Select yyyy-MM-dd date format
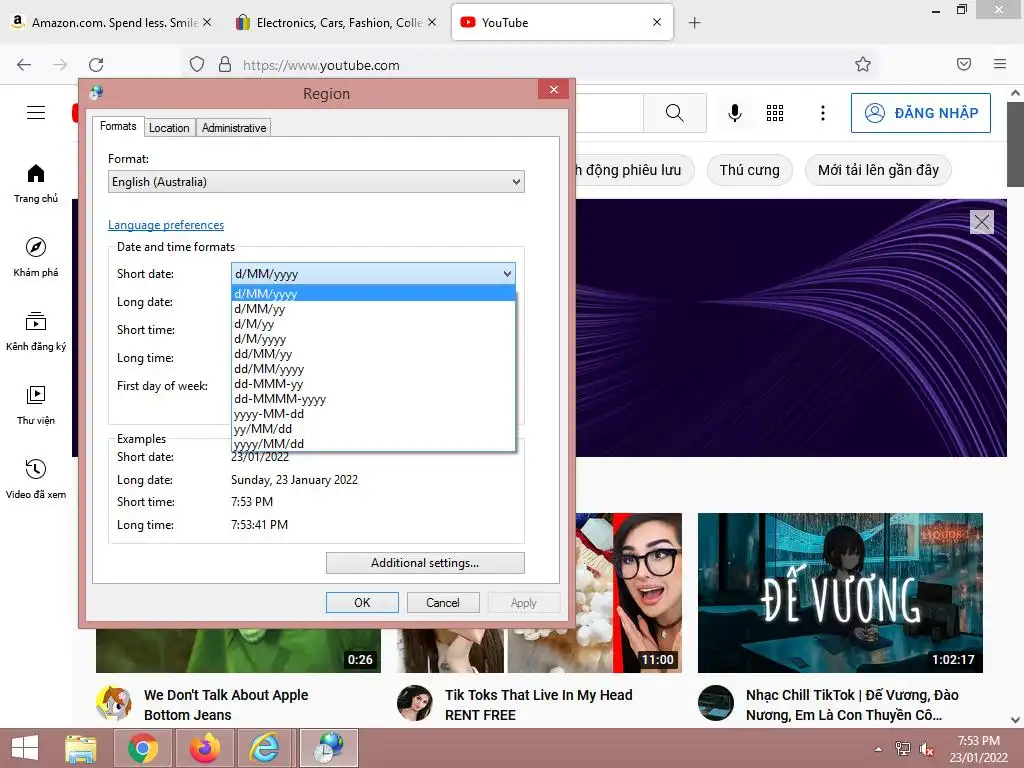1024x768 pixels. 374,414
